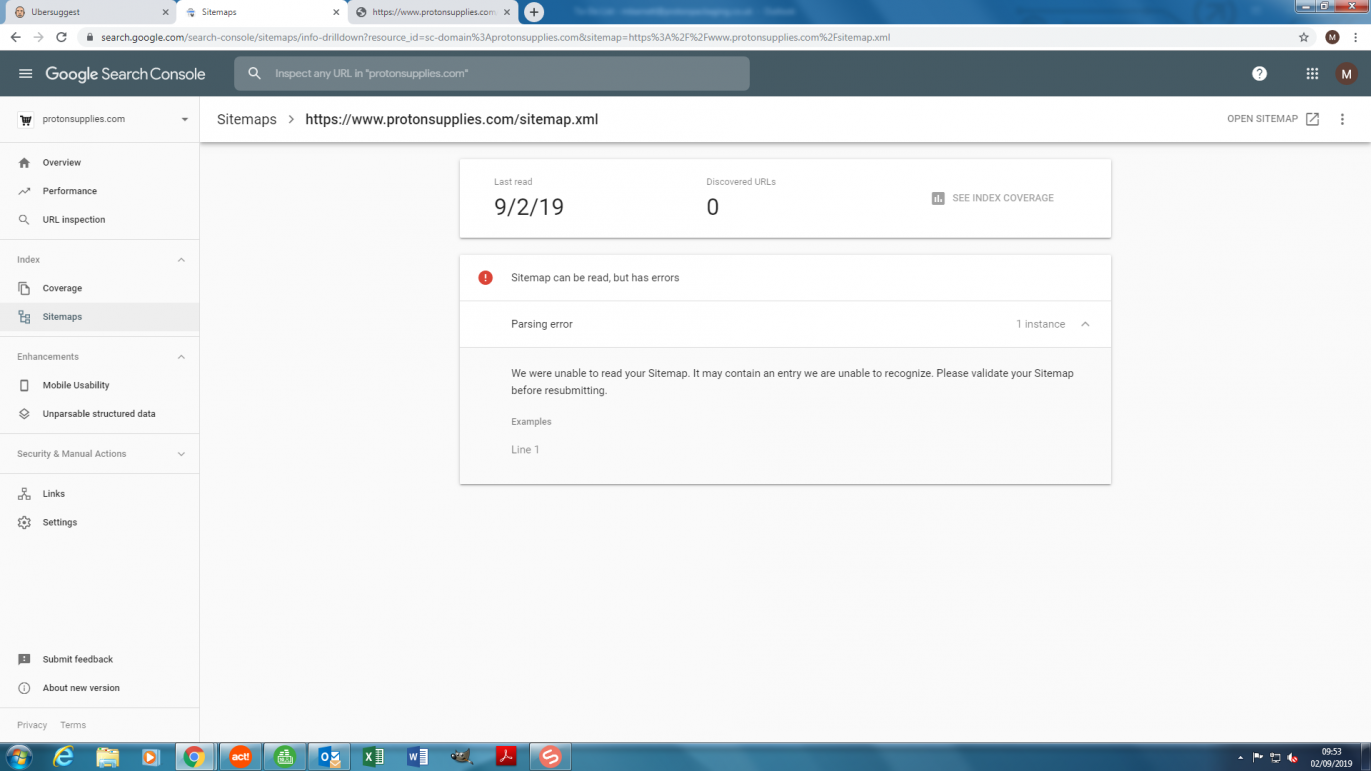Click the Sitemaps breadcrumb link

246,119
